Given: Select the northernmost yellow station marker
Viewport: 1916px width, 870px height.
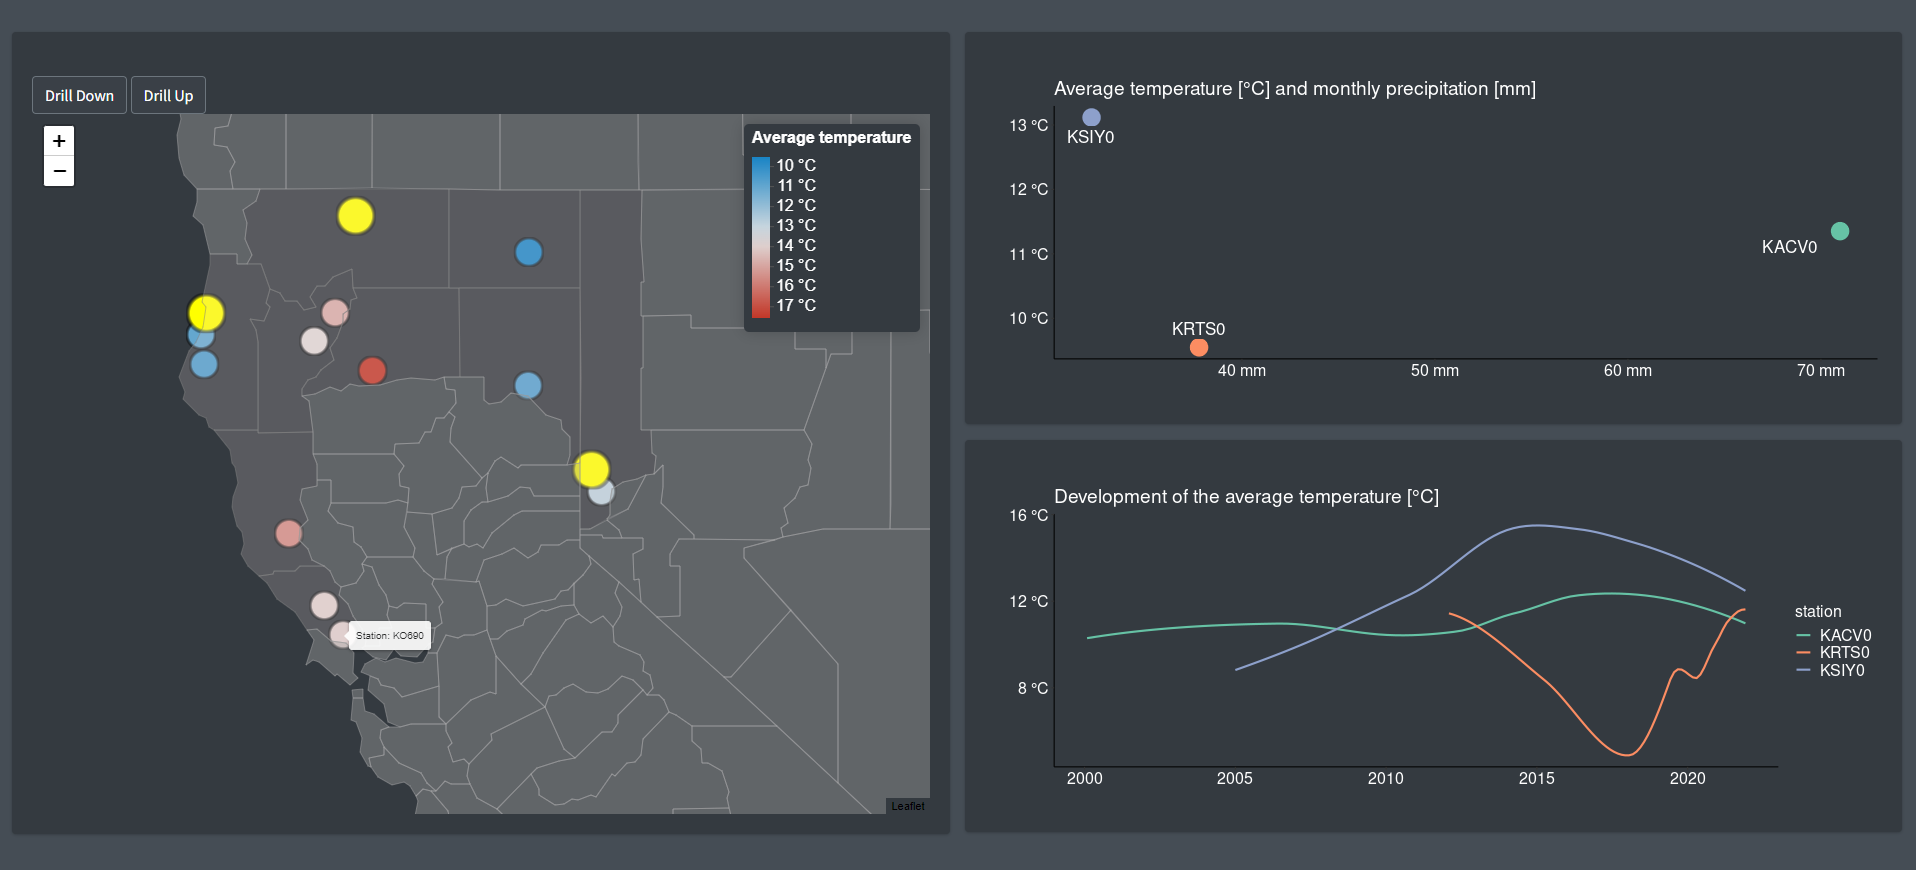Looking at the screenshot, I should tap(355, 216).
